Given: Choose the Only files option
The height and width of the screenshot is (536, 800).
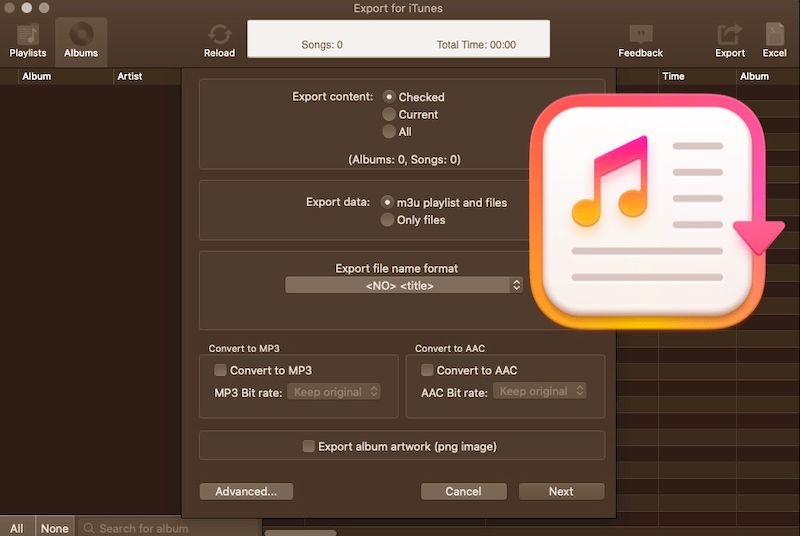Looking at the screenshot, I should [x=387, y=220].
